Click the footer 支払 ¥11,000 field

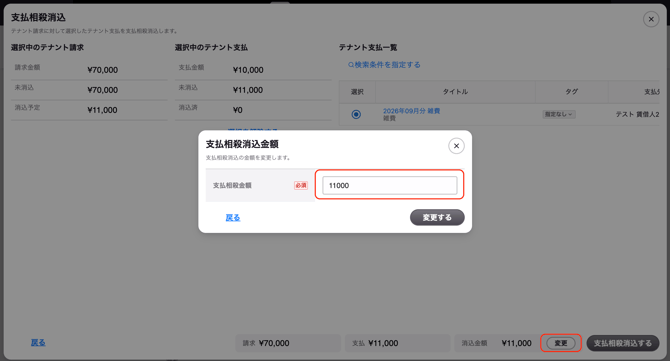point(397,343)
